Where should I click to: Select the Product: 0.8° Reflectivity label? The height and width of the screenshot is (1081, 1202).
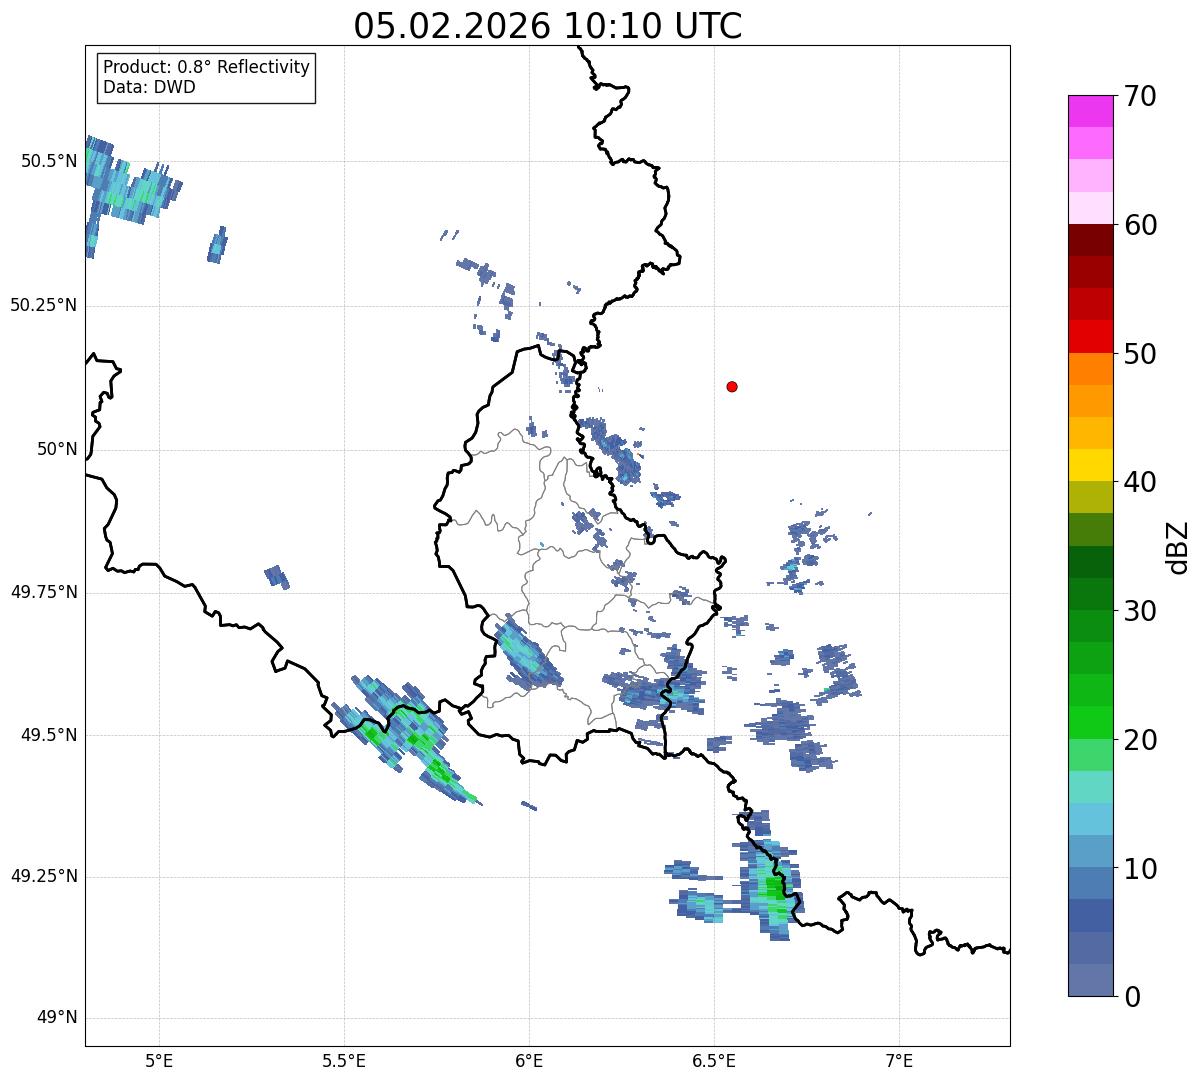tap(207, 67)
